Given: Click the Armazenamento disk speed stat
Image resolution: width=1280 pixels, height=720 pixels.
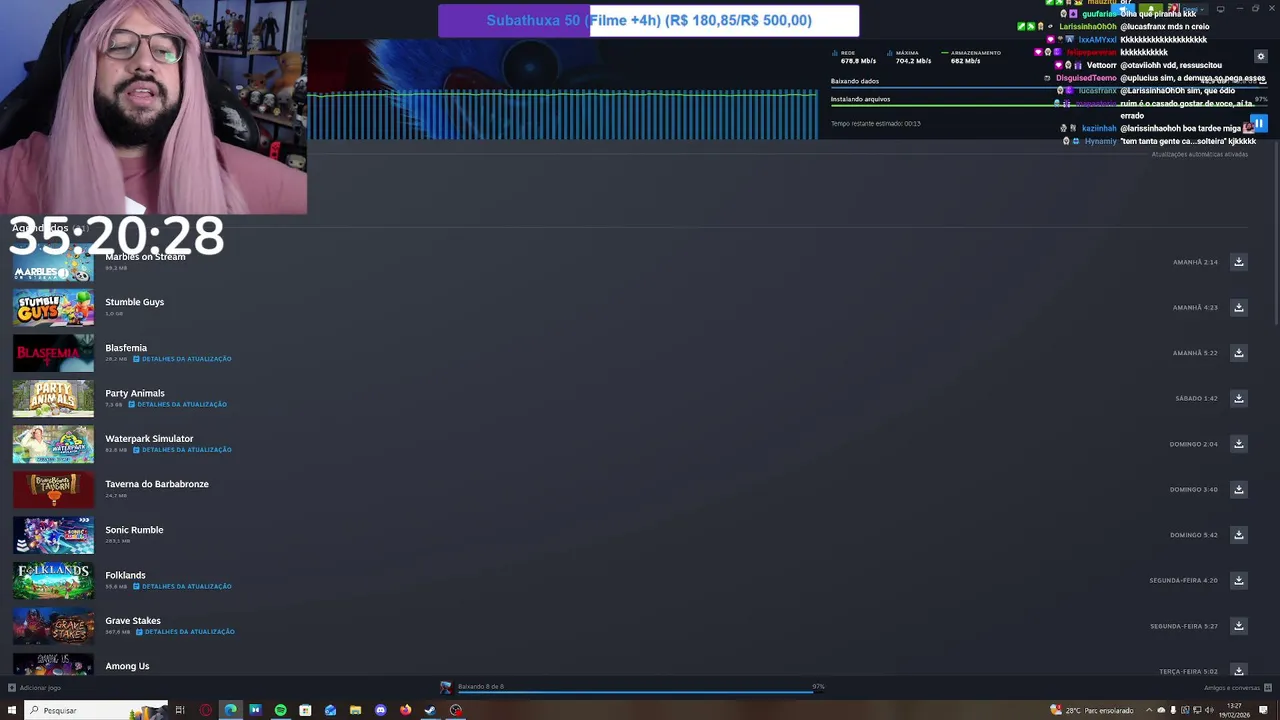Looking at the screenshot, I should (971, 57).
